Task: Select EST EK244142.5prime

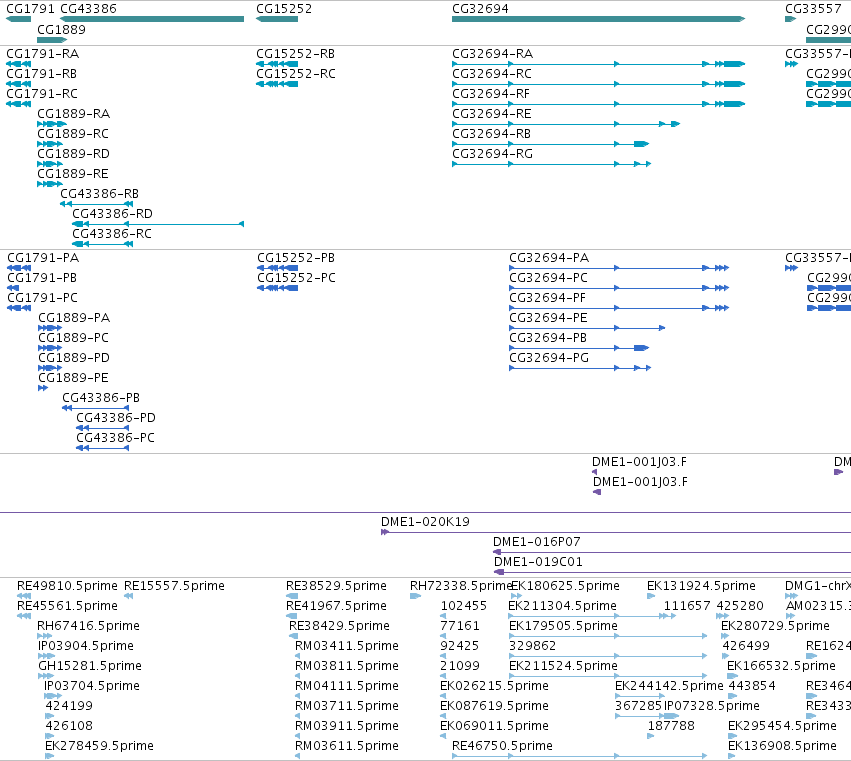Action: tap(640, 696)
